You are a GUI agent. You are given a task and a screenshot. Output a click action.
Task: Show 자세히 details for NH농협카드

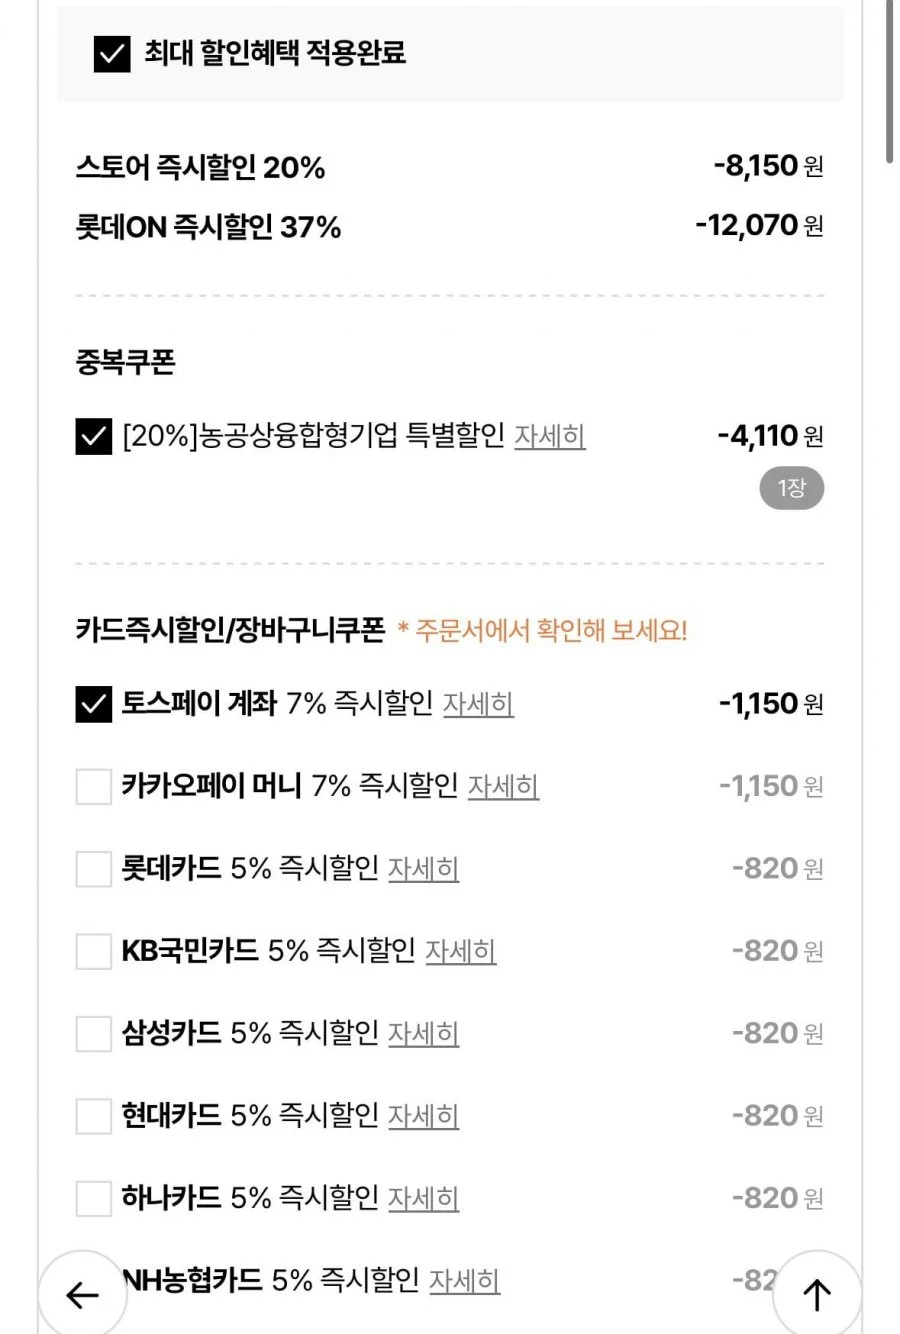(x=465, y=1280)
